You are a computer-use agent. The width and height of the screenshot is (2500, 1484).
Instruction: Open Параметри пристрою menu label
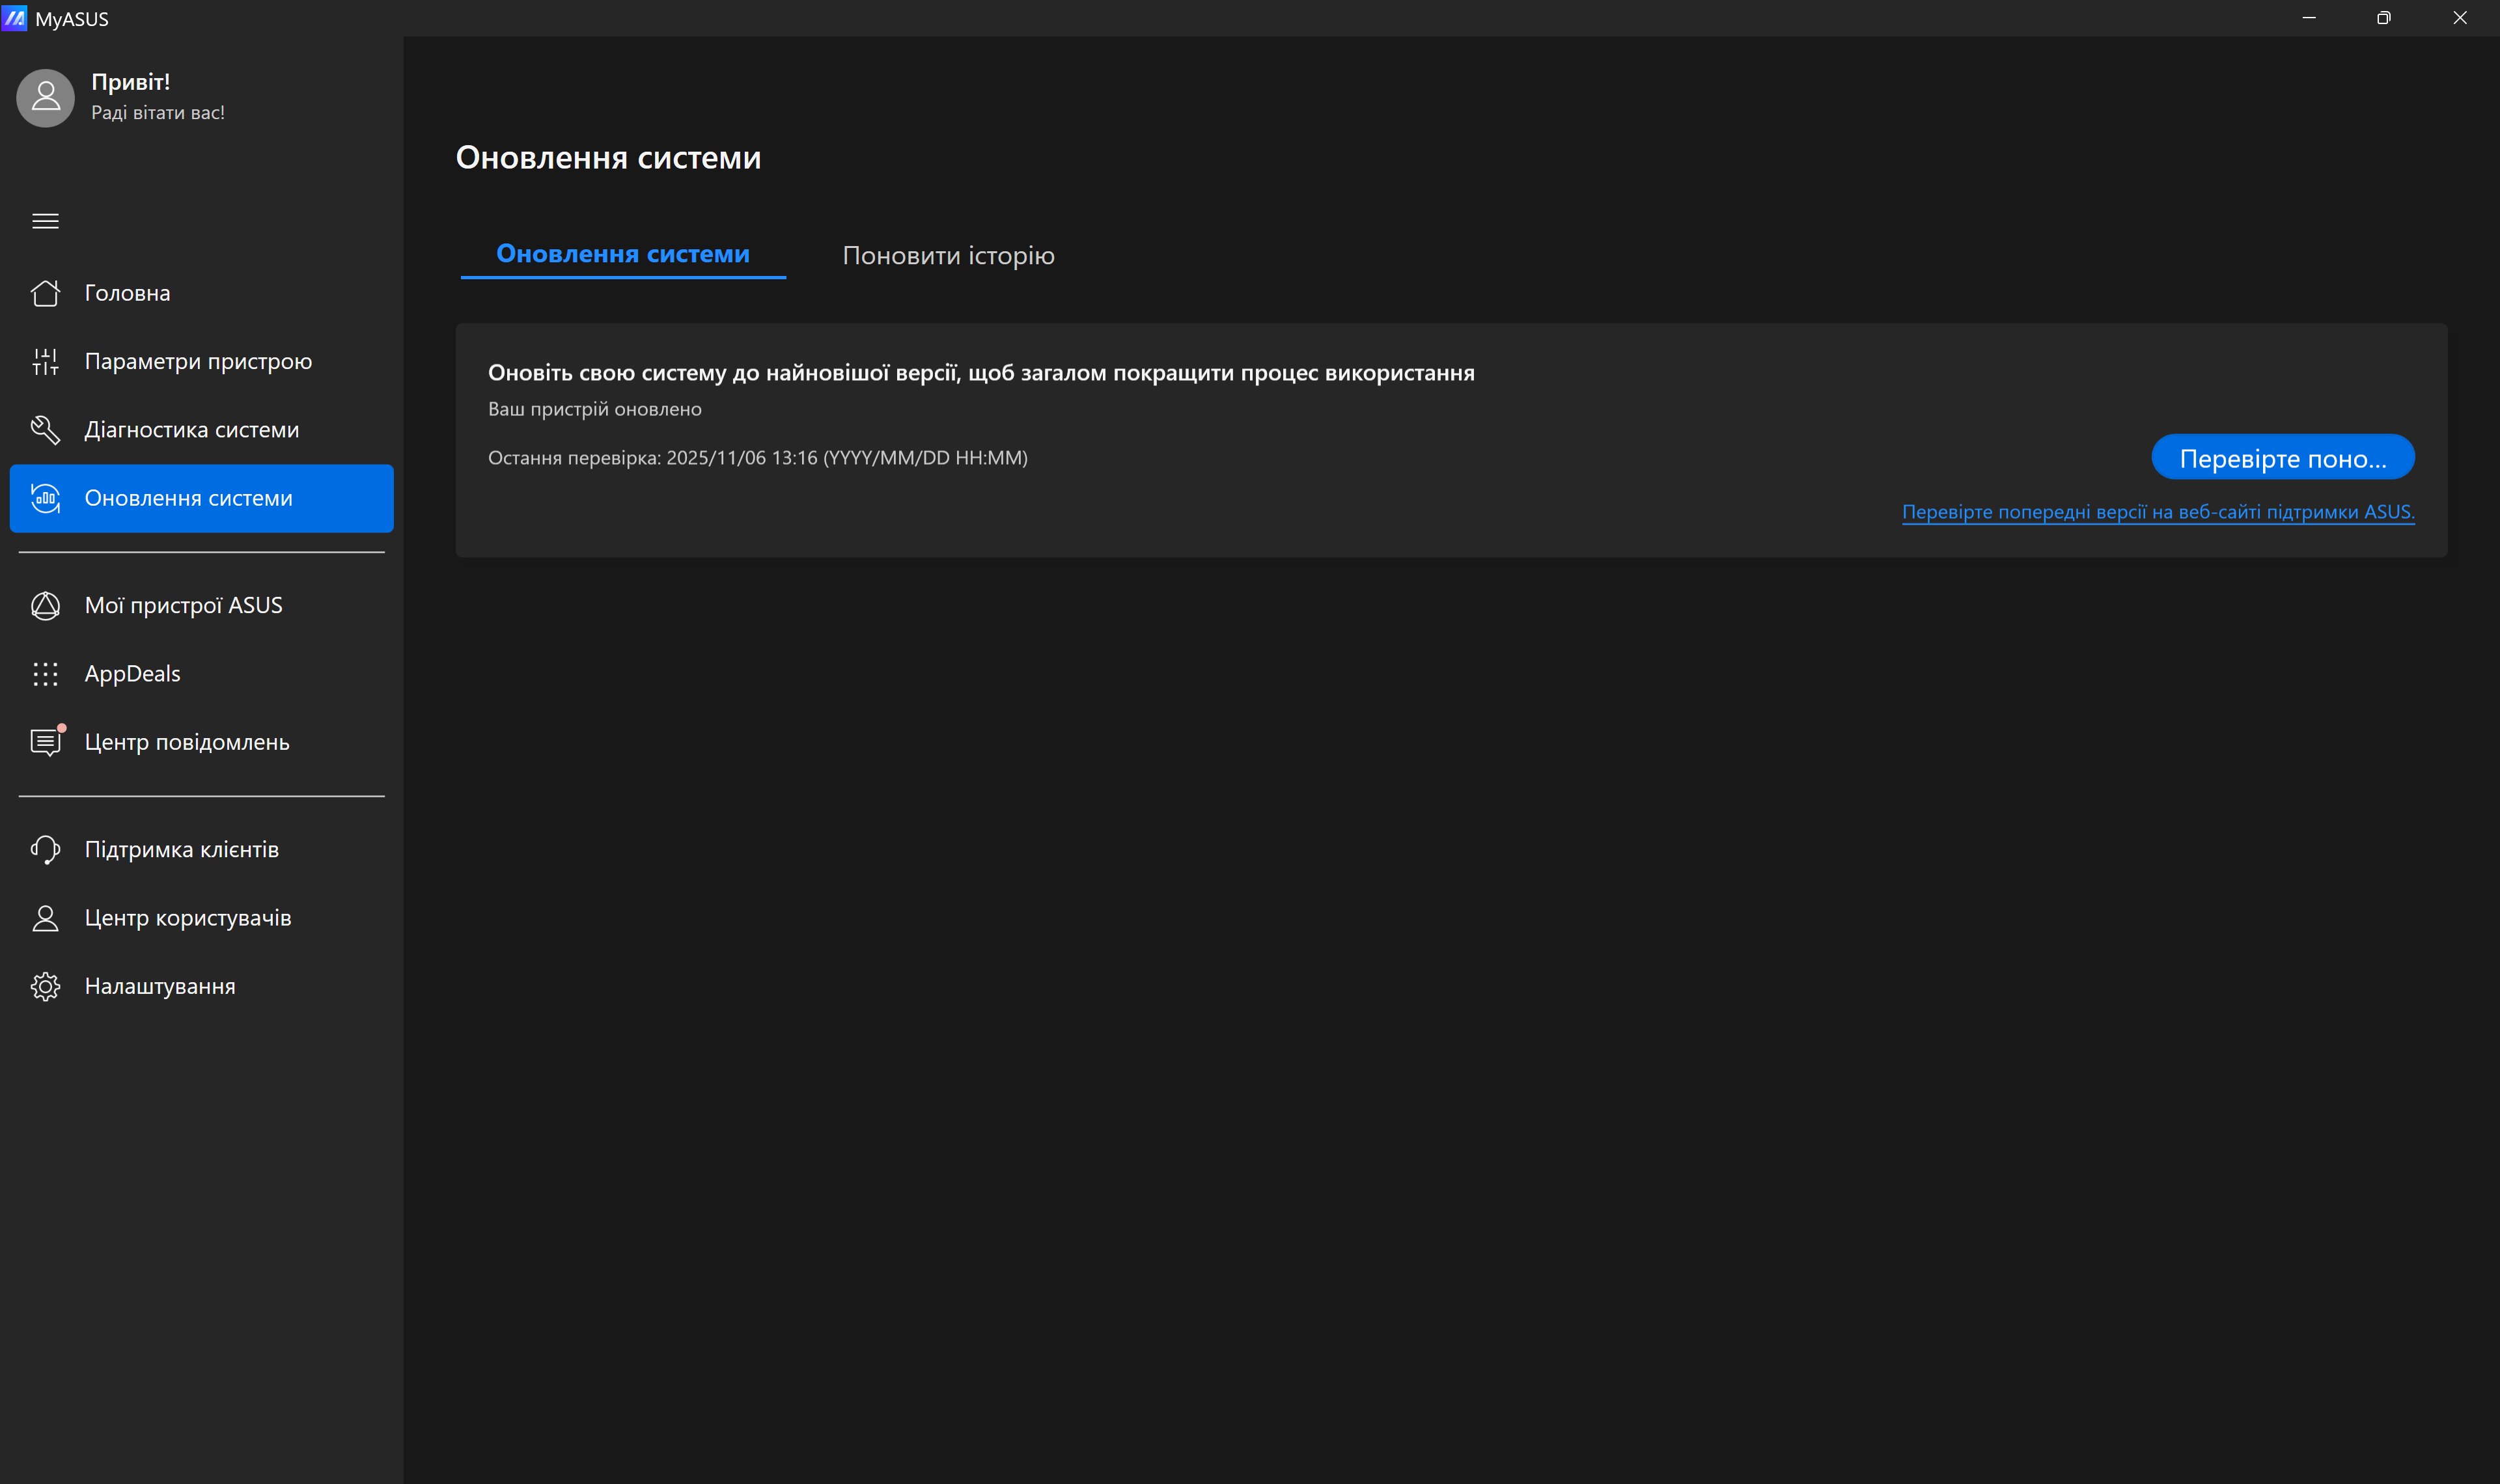(x=198, y=361)
